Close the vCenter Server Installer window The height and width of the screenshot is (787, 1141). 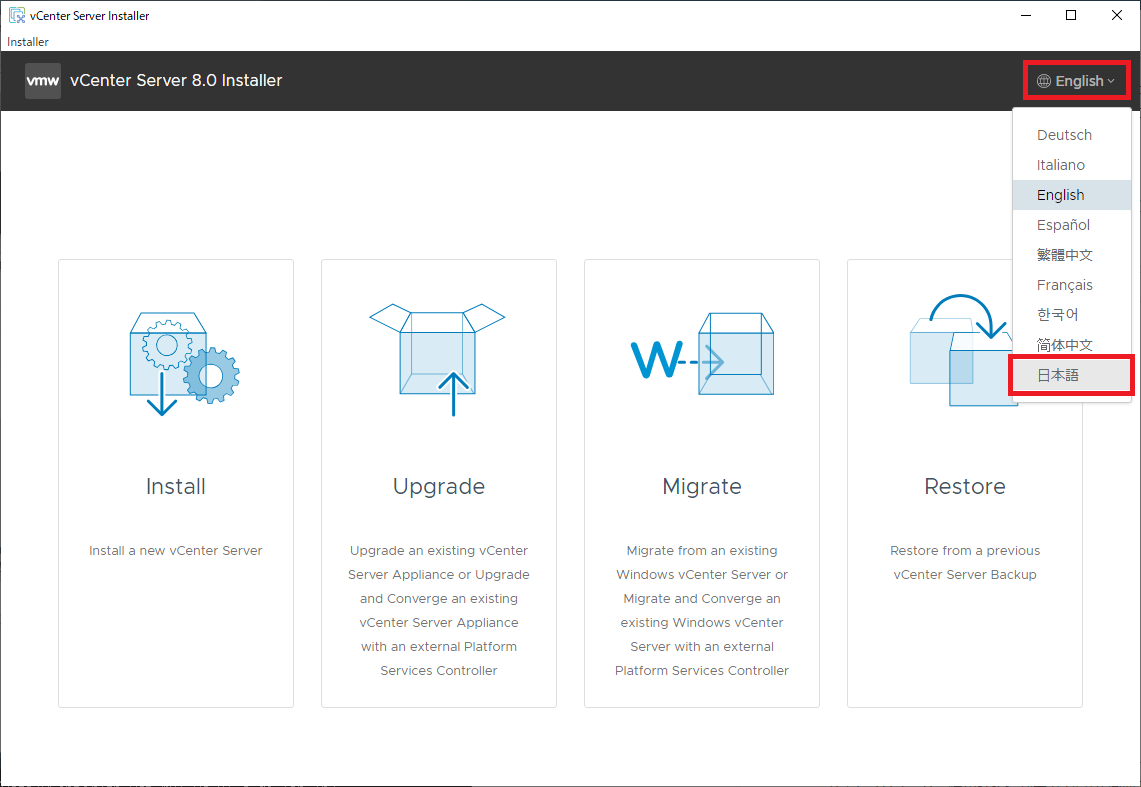tap(1117, 15)
